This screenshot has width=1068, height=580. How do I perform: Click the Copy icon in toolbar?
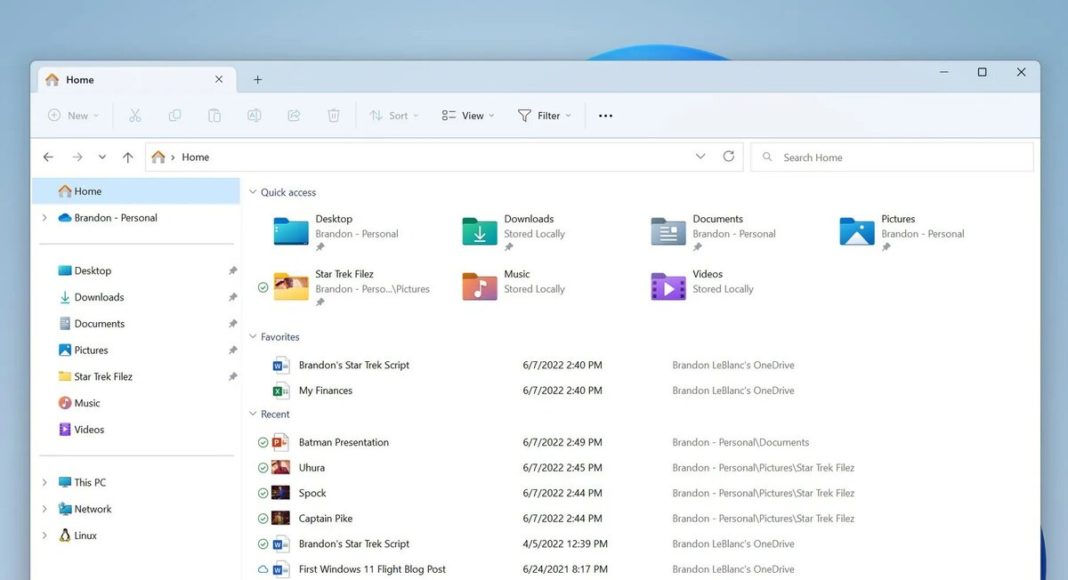coord(175,116)
